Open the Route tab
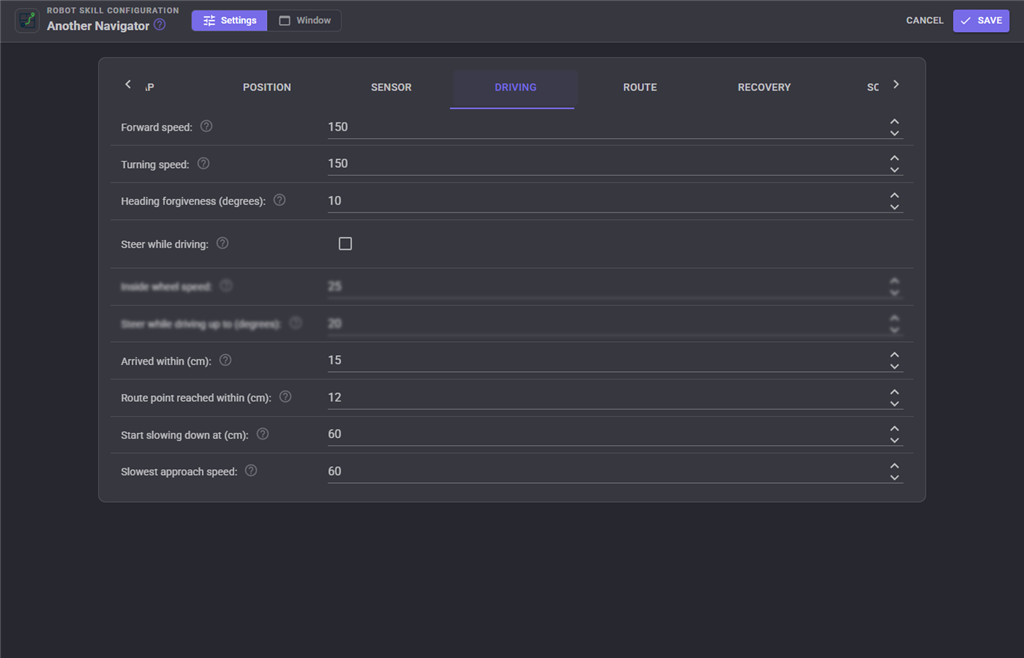 (640, 87)
